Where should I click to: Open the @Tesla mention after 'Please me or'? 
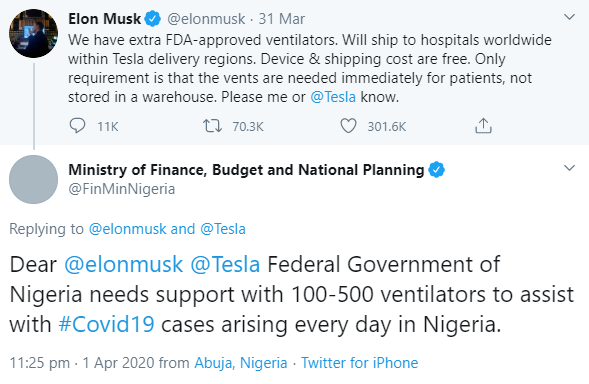click(333, 97)
